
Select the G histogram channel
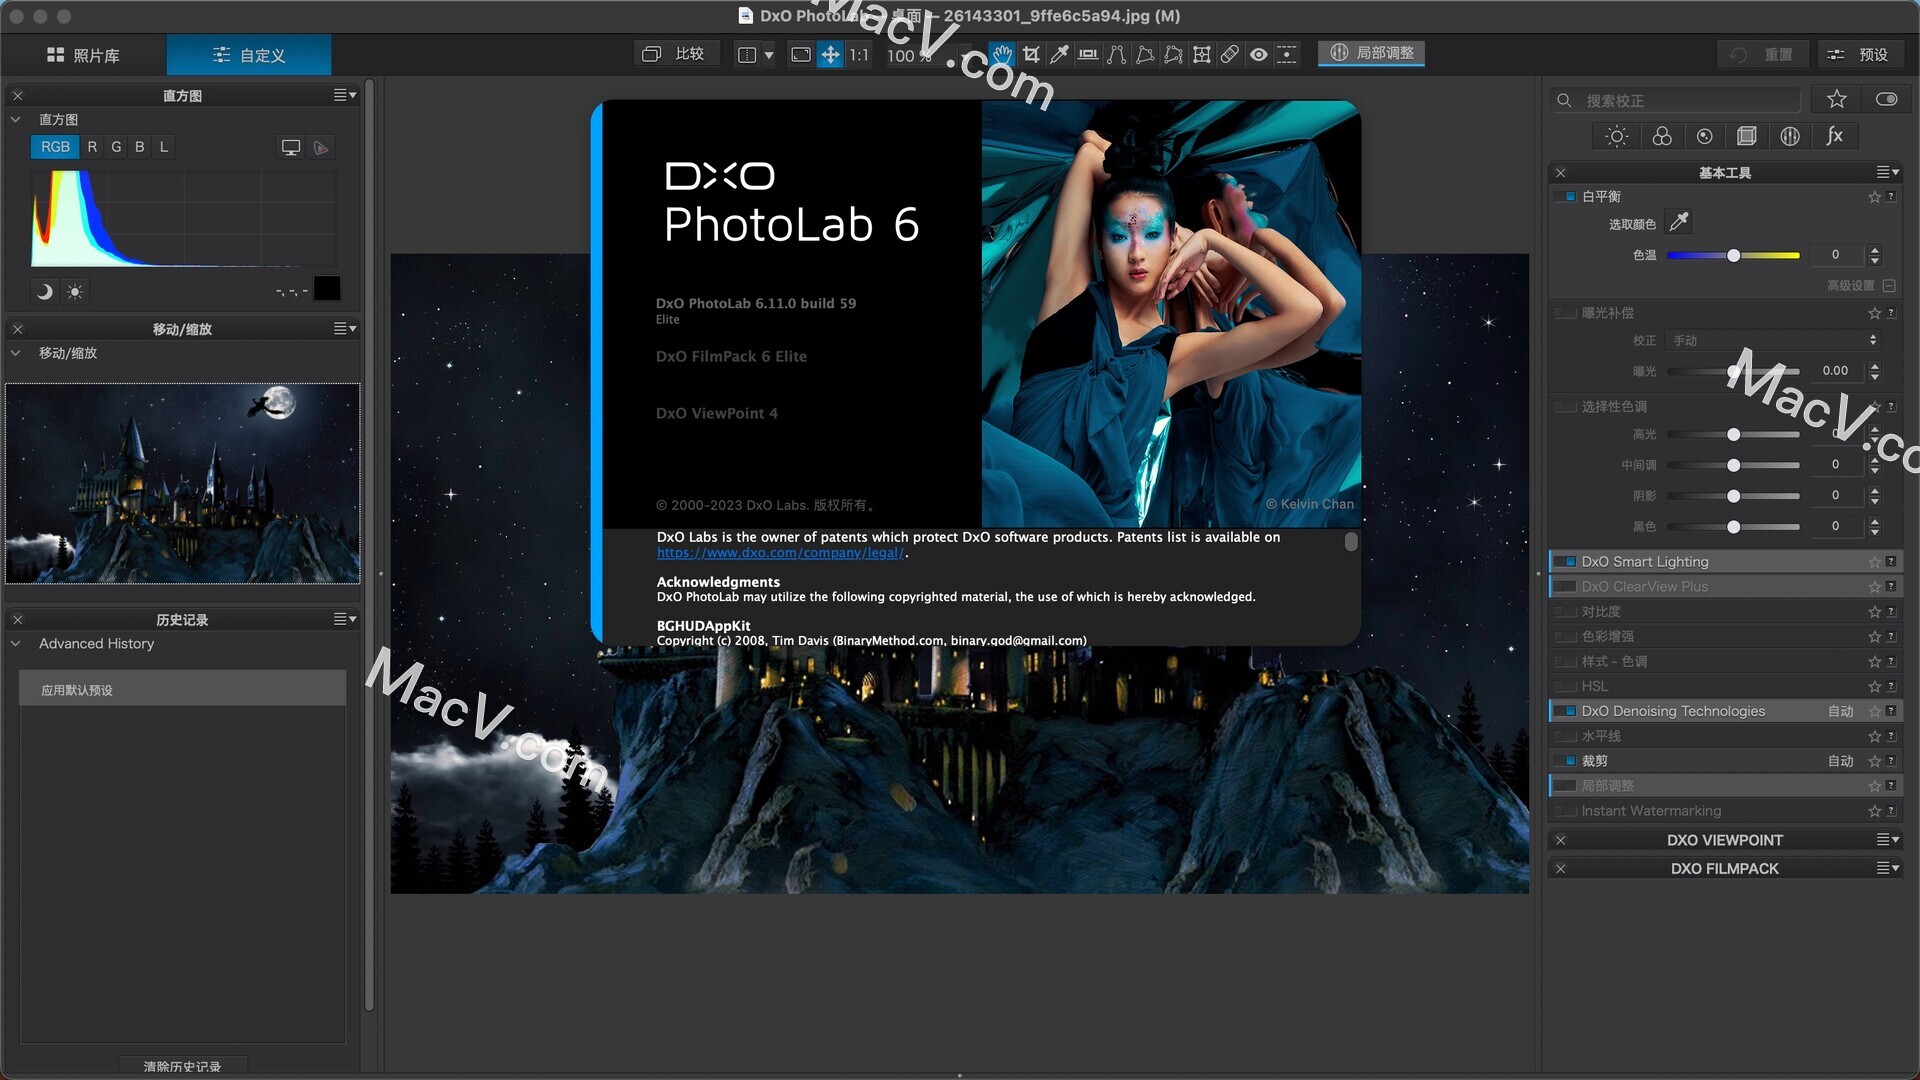coord(116,147)
